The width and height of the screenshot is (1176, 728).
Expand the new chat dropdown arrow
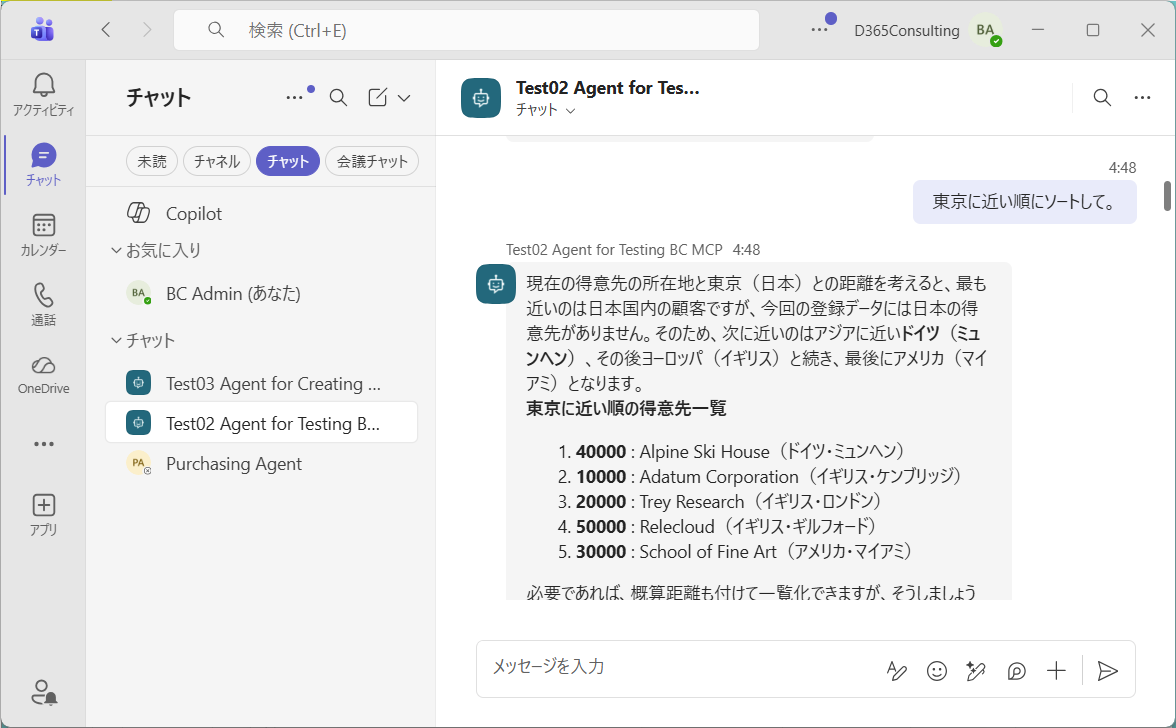coord(404,98)
